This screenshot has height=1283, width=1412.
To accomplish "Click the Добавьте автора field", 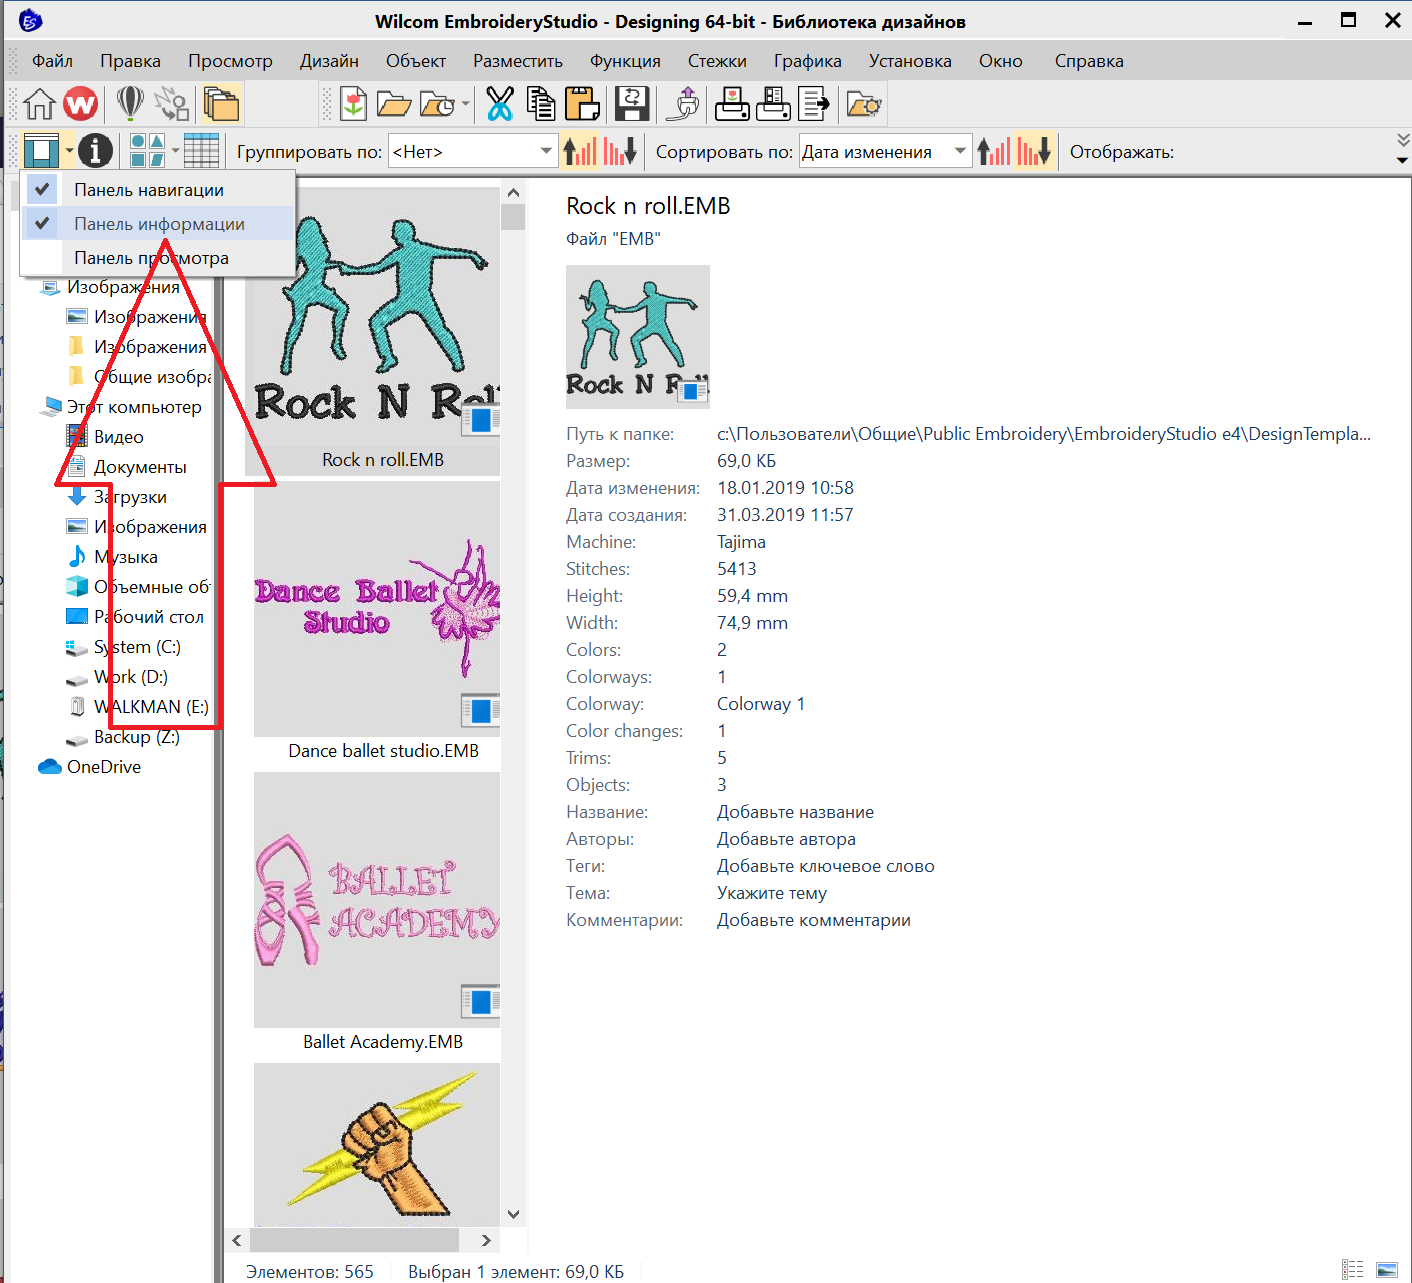I will pos(786,839).
